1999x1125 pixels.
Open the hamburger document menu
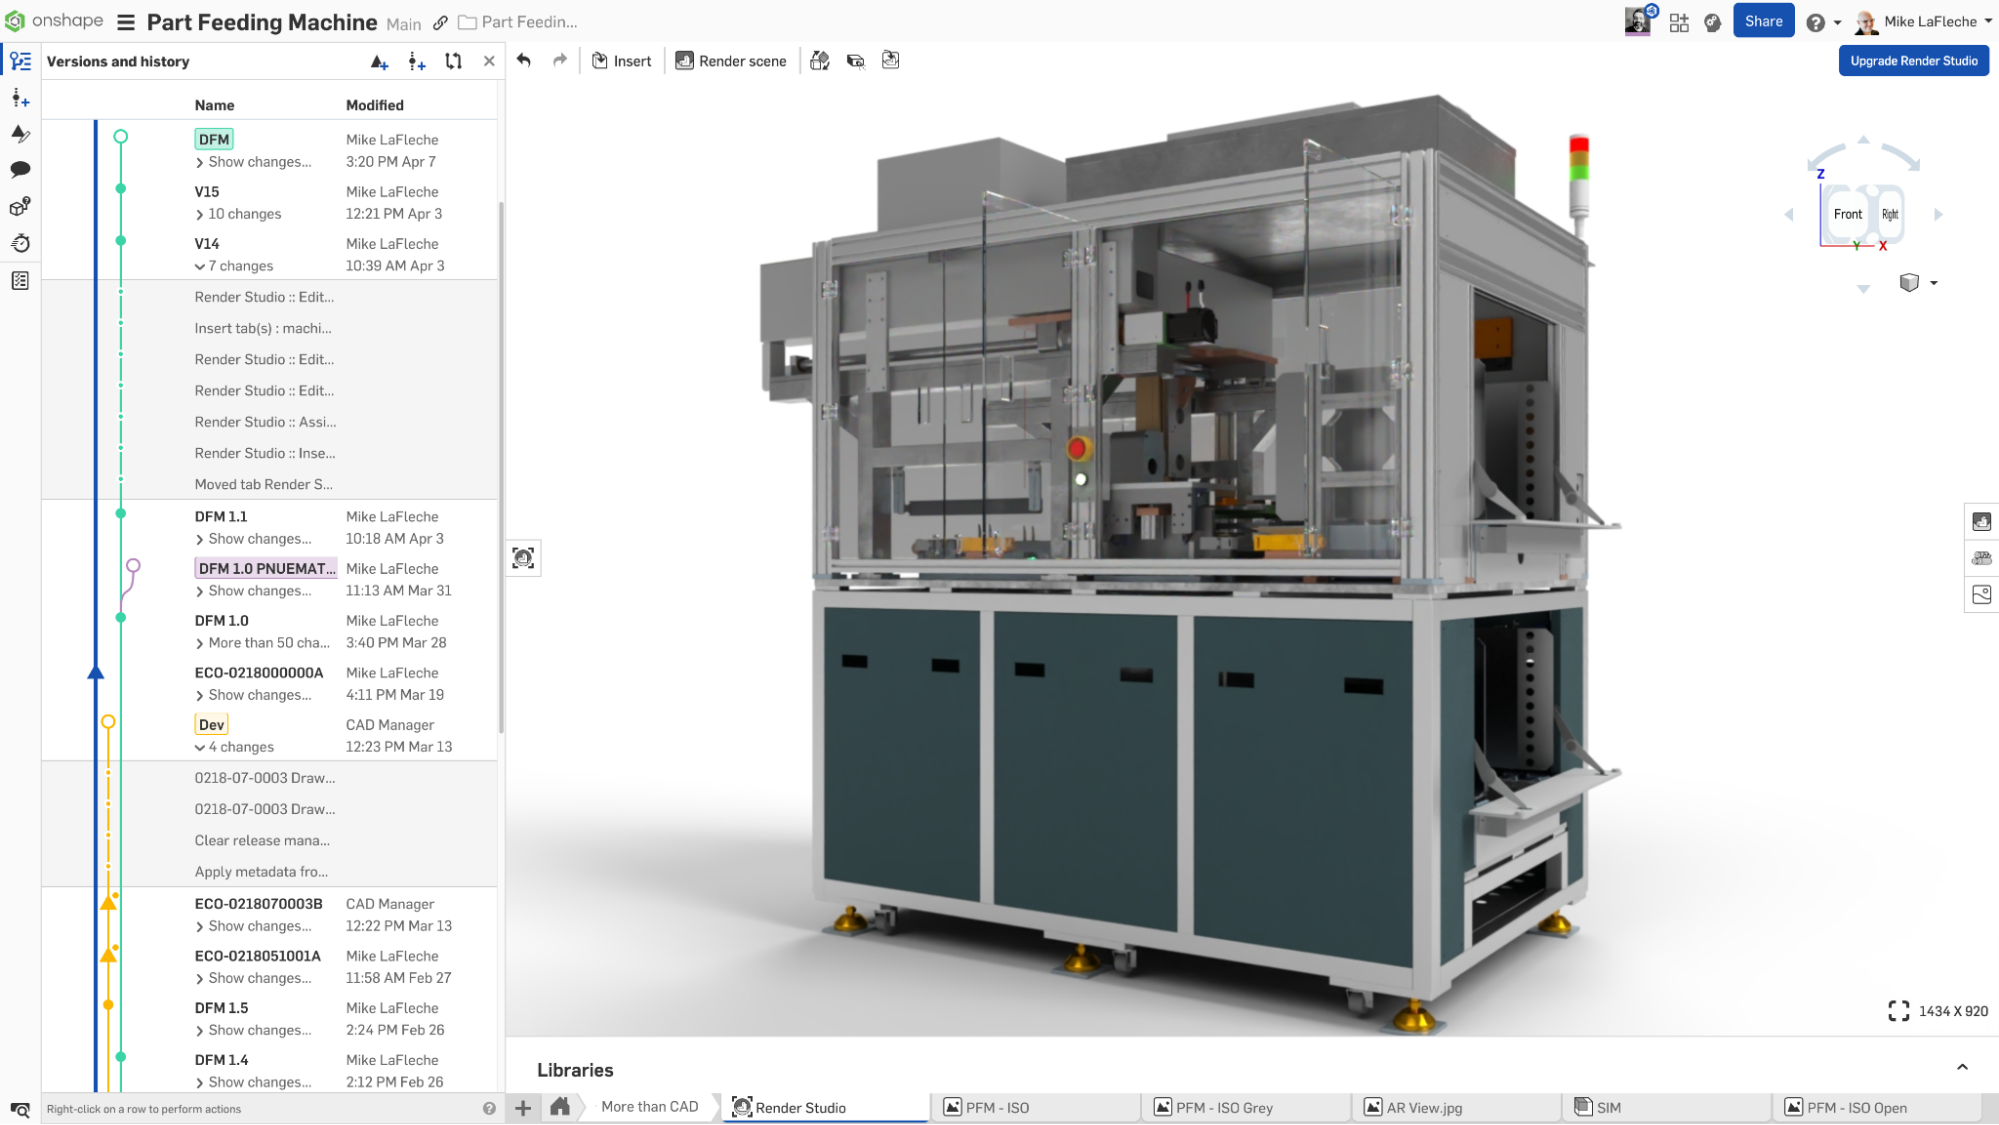point(127,21)
